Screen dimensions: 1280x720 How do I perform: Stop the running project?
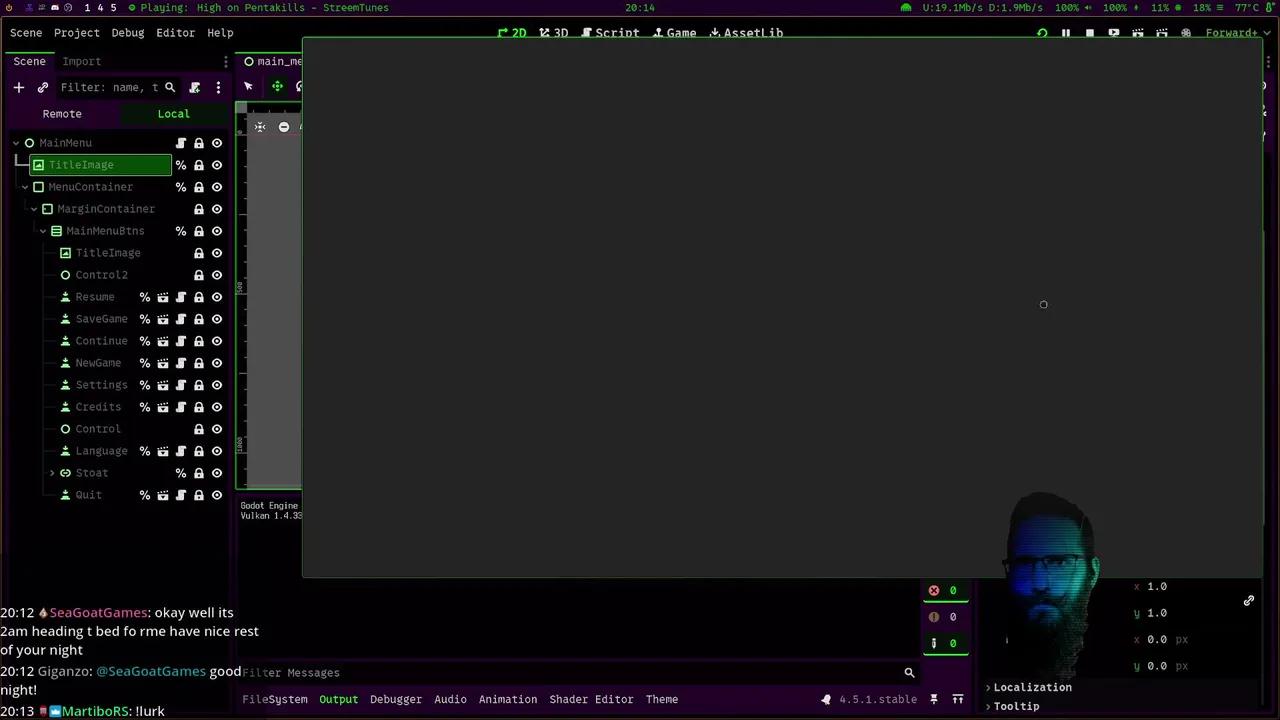pyautogui.click(x=1090, y=33)
